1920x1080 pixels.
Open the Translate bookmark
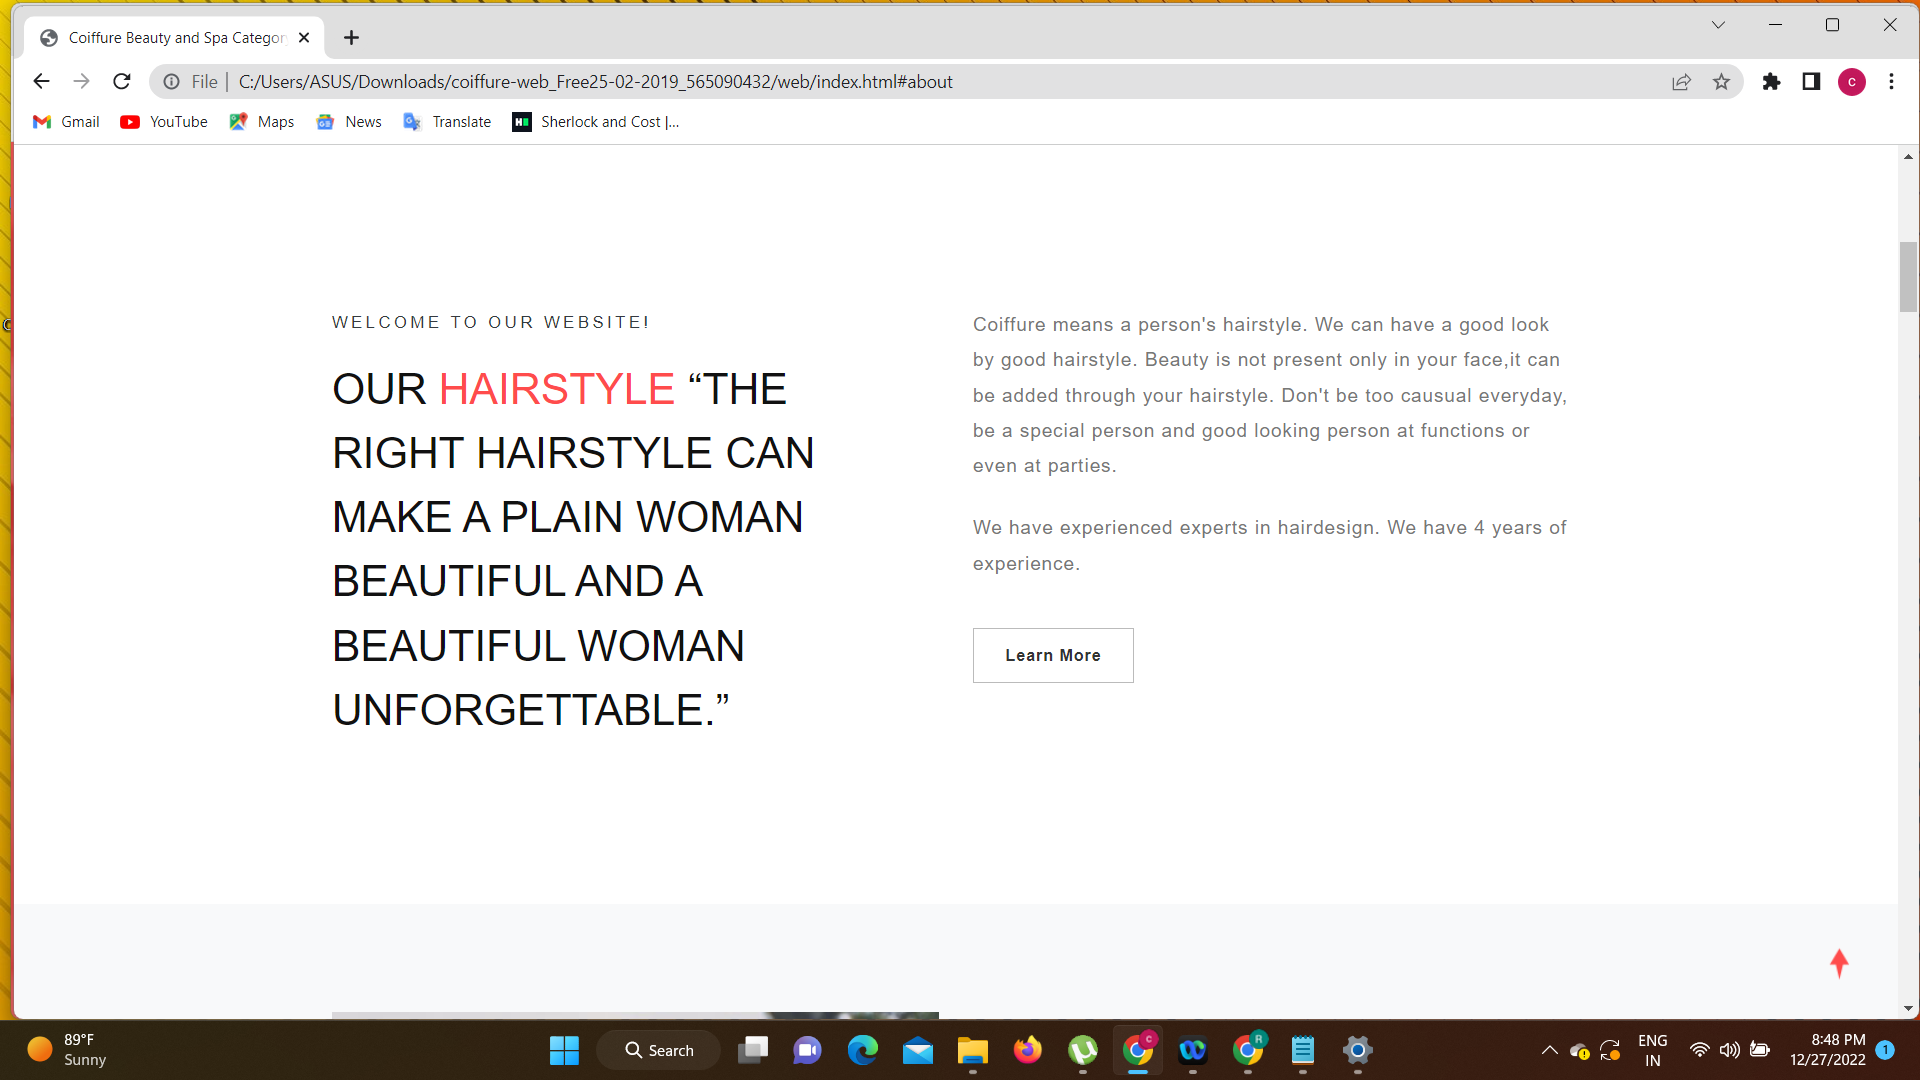(447, 122)
